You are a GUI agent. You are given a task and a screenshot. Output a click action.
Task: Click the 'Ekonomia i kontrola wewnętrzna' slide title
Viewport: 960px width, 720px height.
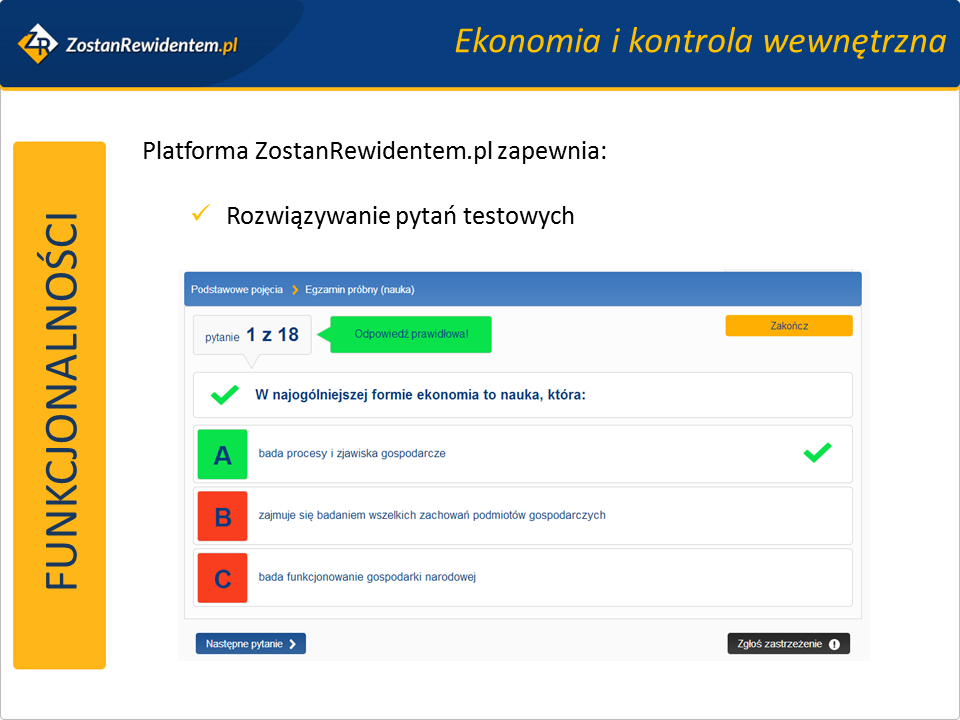[699, 41]
